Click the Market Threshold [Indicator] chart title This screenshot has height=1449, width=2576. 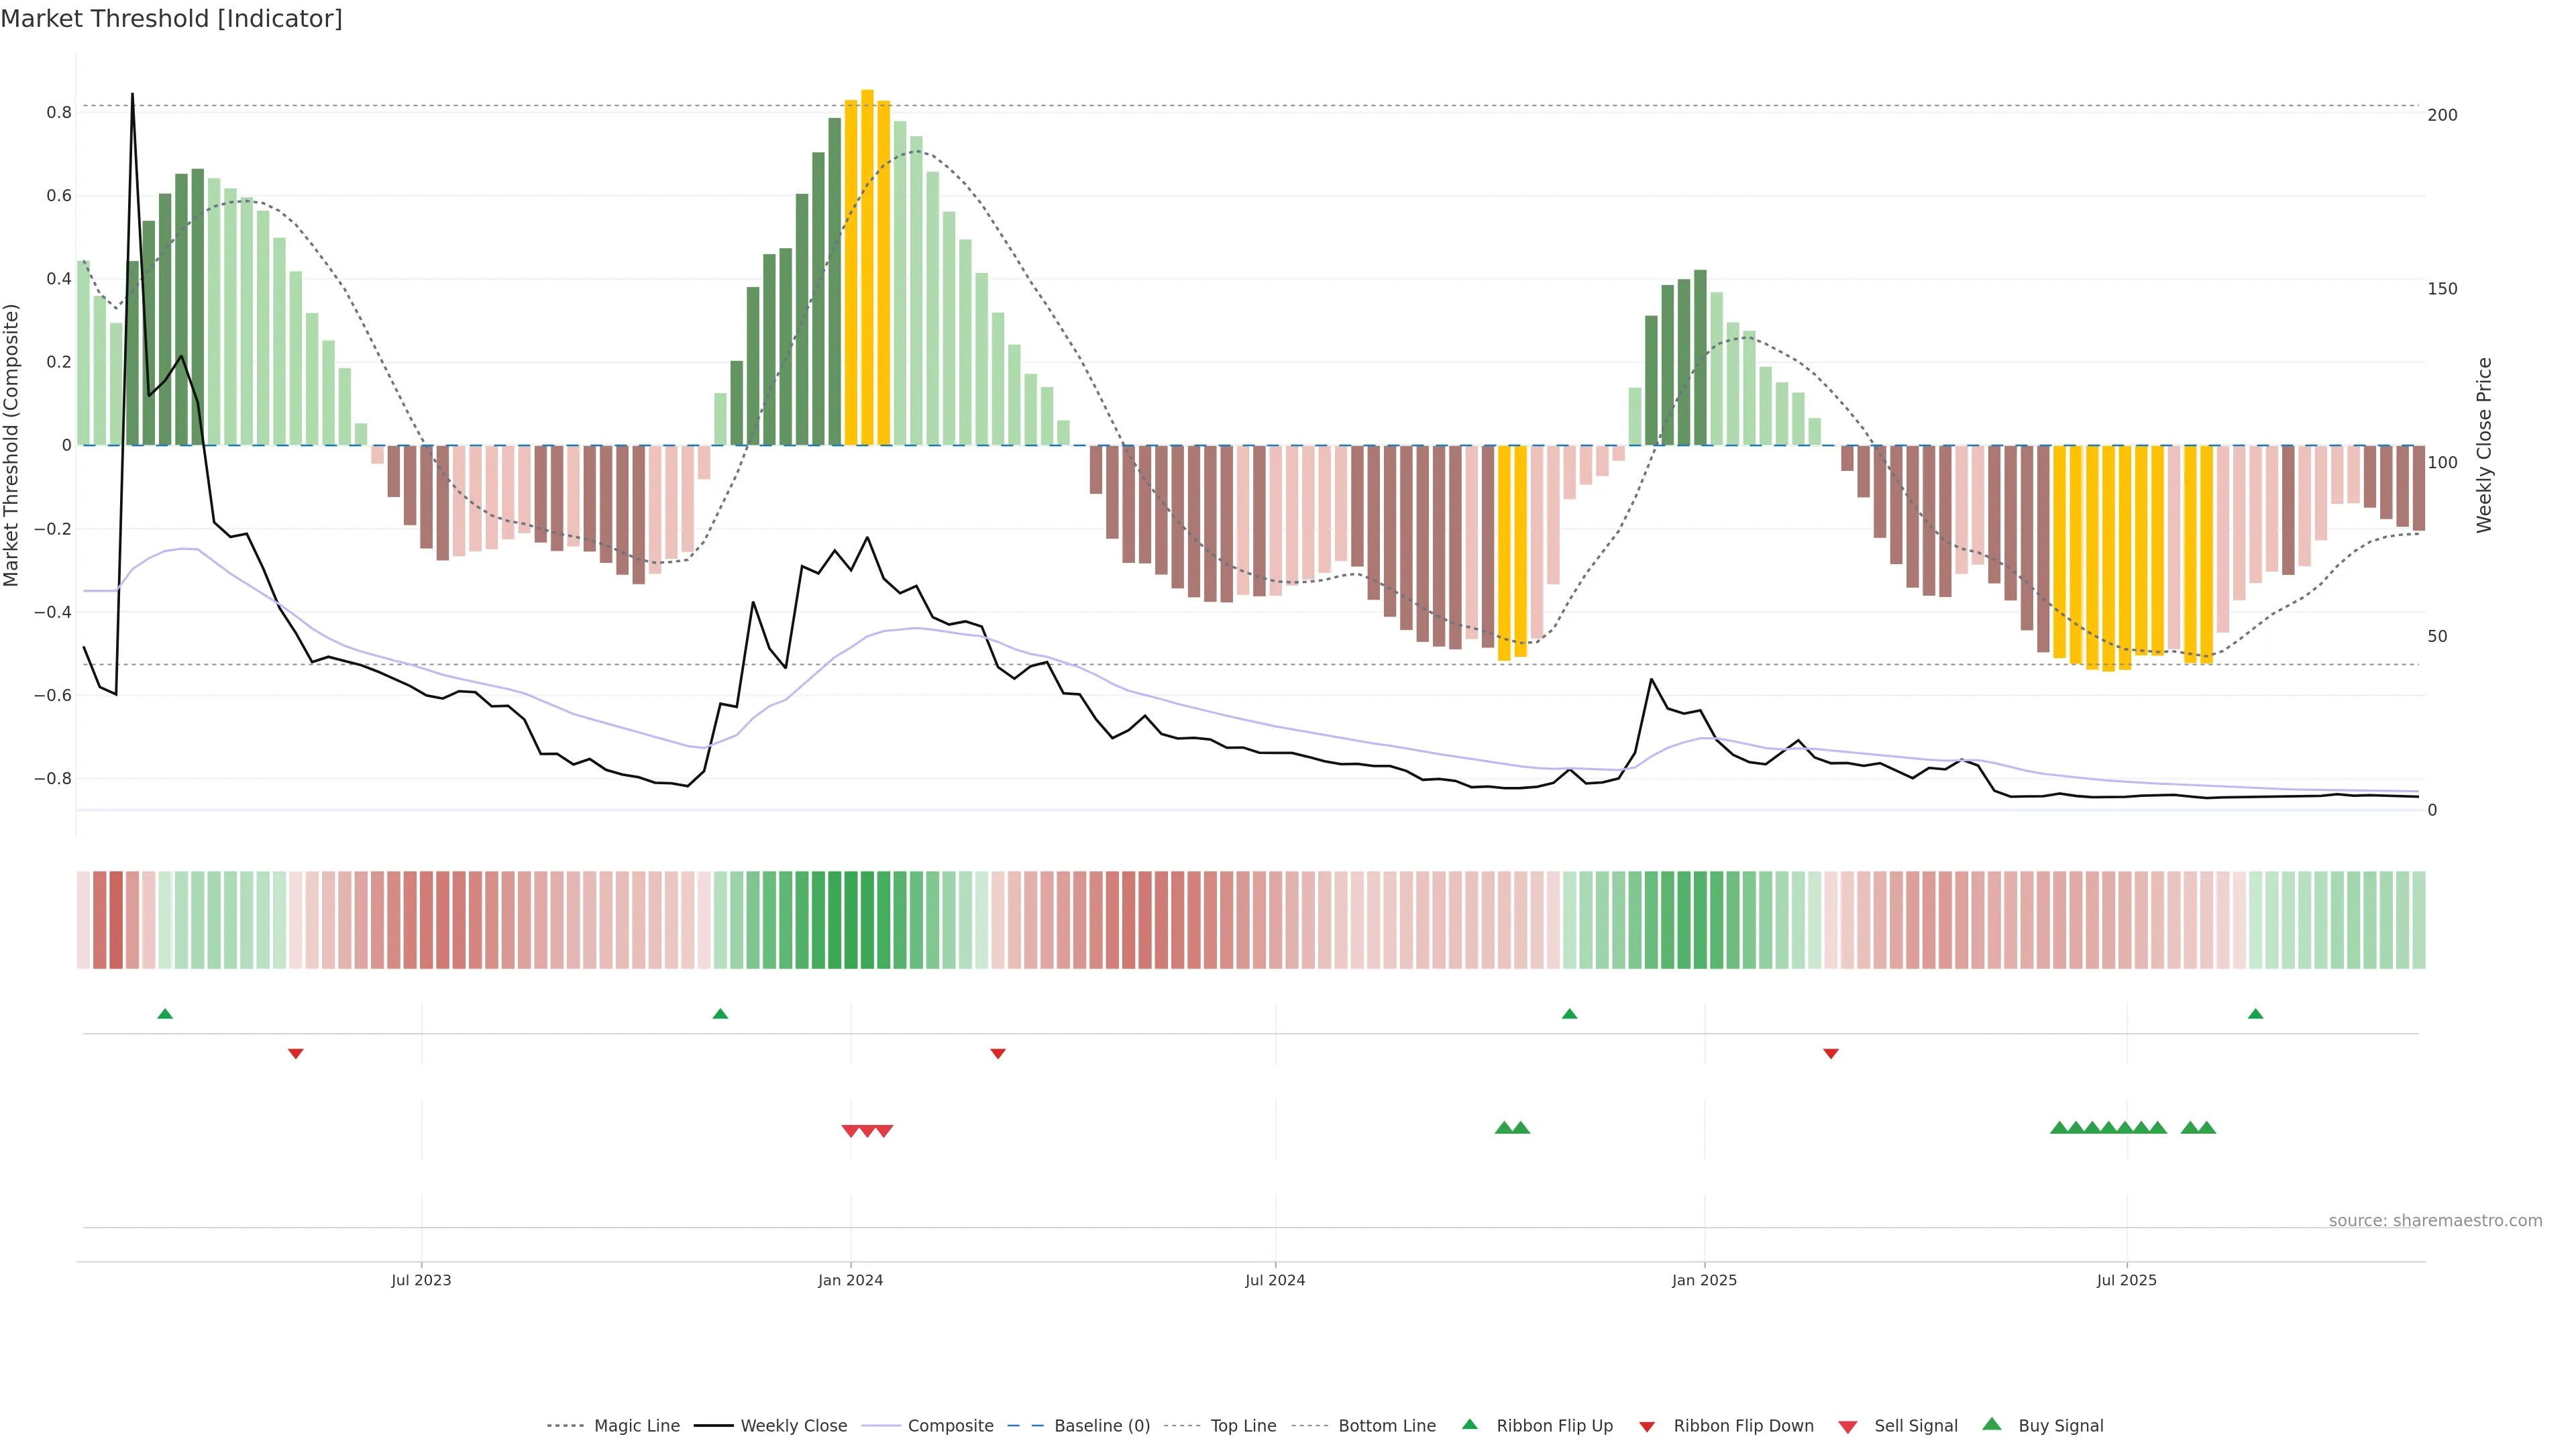click(x=171, y=19)
